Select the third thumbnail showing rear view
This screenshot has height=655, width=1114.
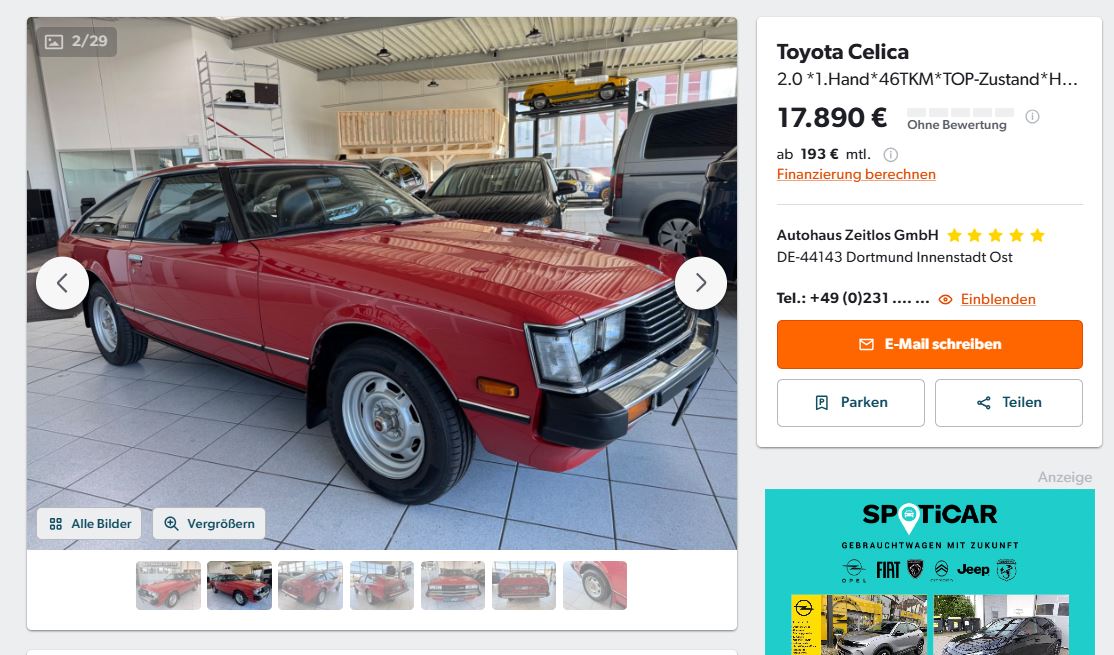(310, 585)
